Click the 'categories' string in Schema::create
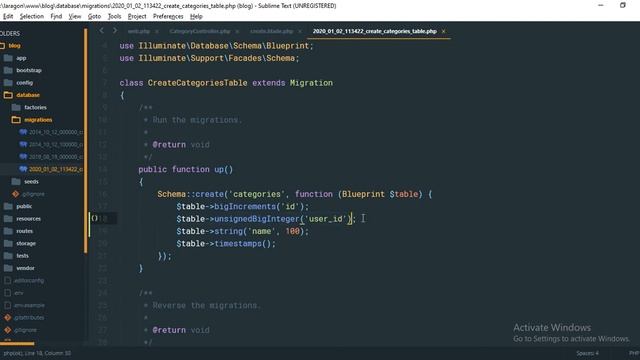640x360 pixels. 257,194
